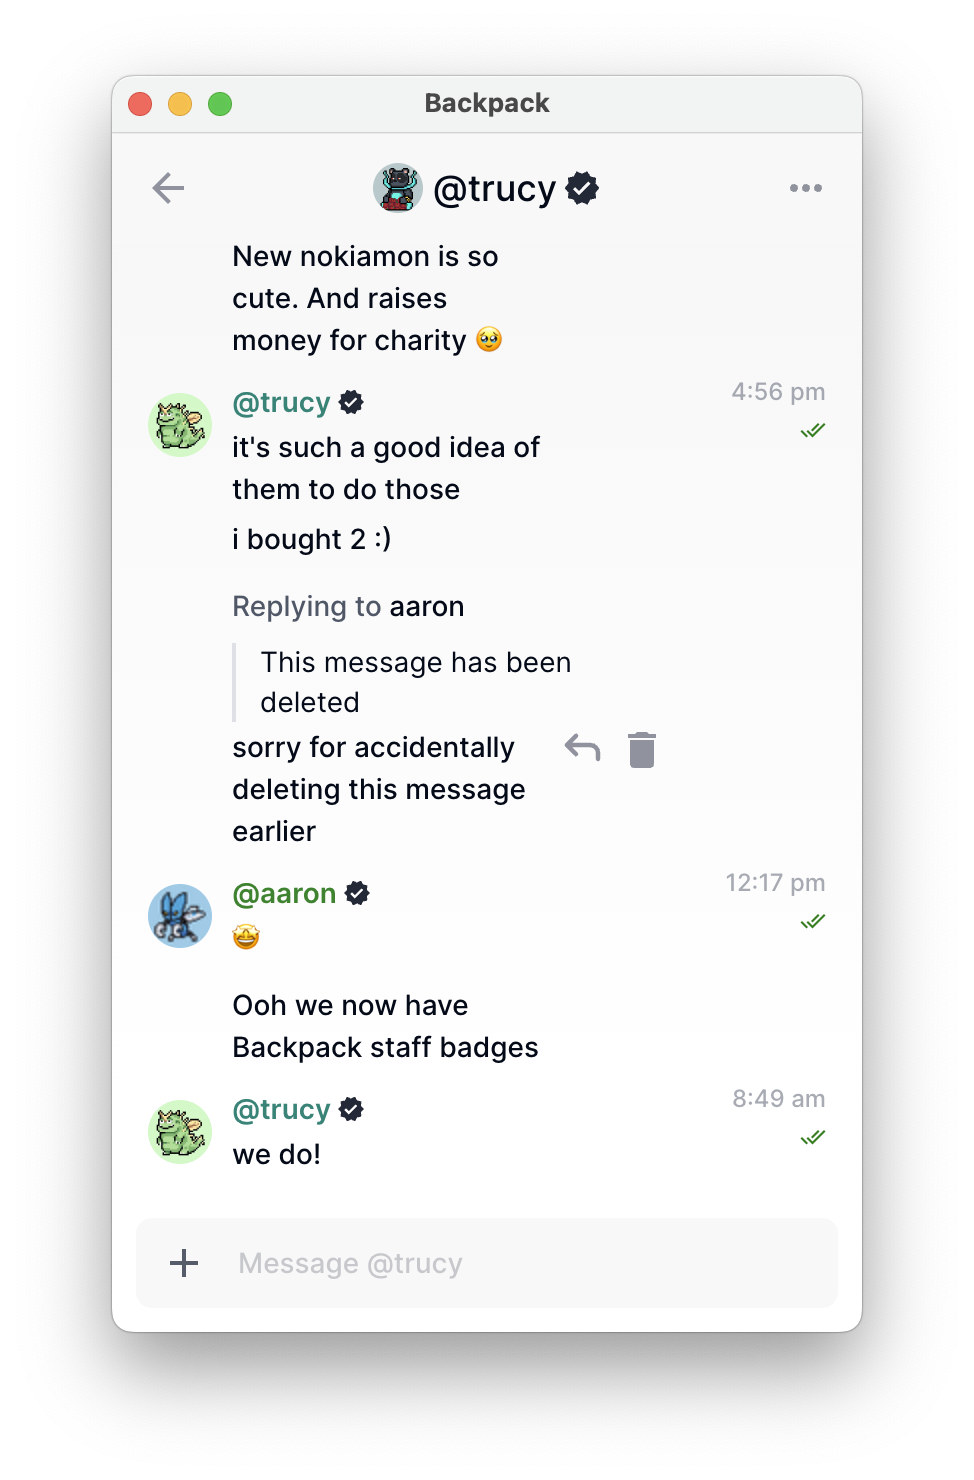This screenshot has height=1480, width=974.
Task: Expand the 'Replying to aaron' quoted message
Action: click(416, 681)
